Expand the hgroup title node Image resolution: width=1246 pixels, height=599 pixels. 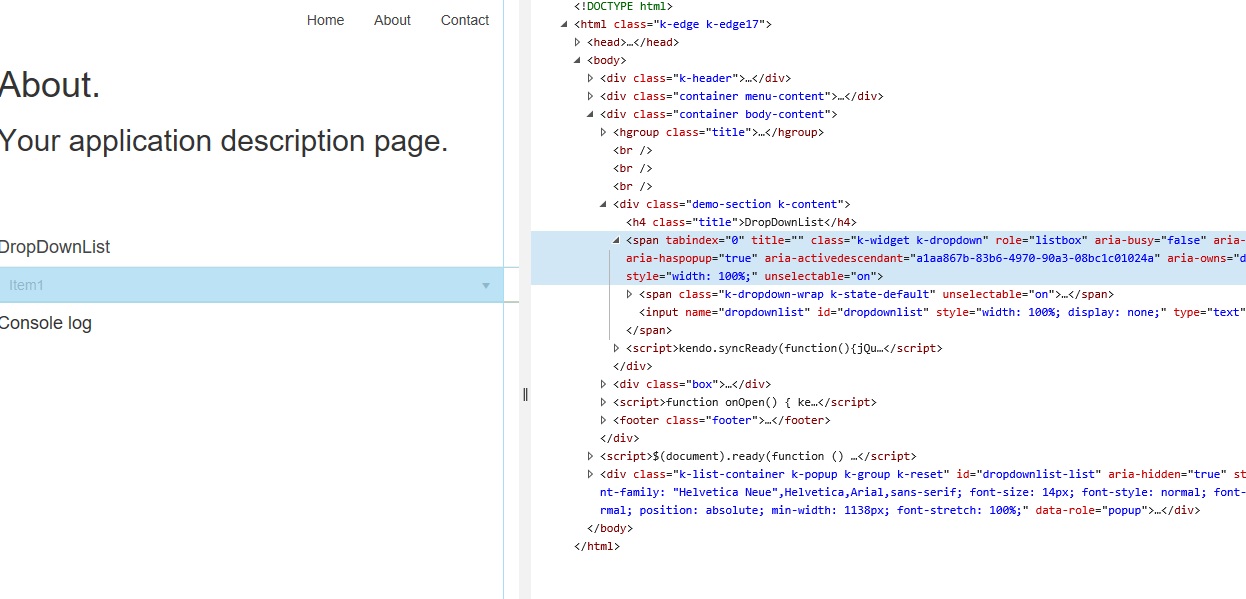tap(604, 132)
